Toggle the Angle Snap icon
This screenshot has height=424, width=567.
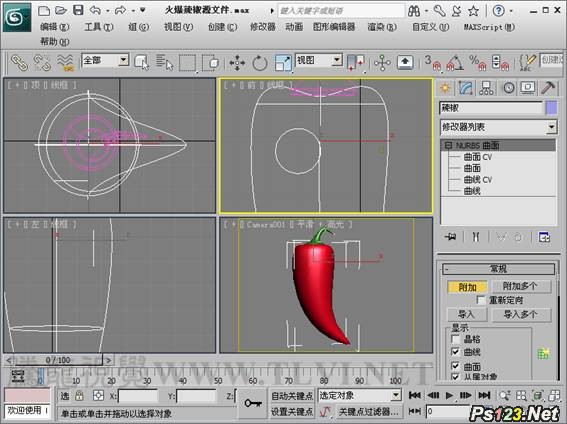click(x=455, y=63)
